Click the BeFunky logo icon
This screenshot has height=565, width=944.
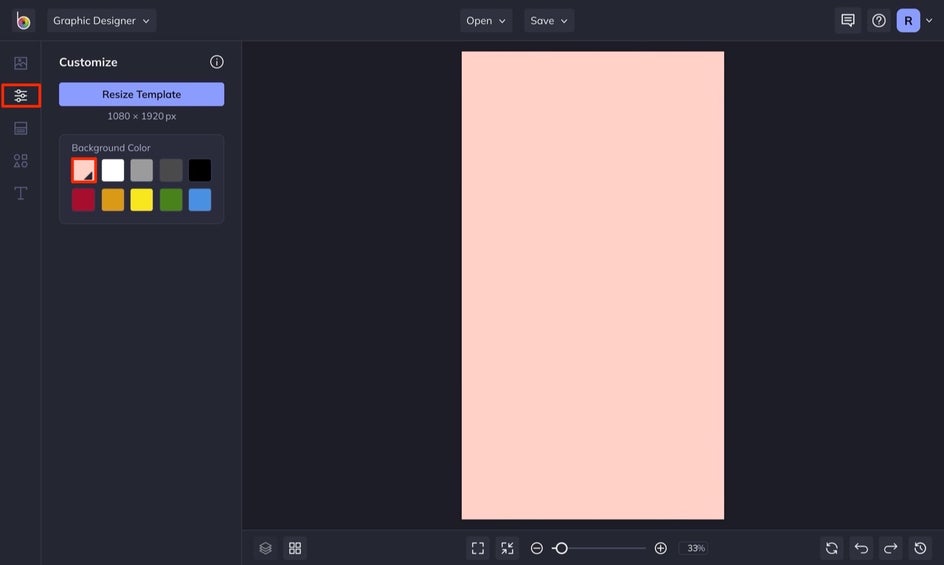[23, 20]
